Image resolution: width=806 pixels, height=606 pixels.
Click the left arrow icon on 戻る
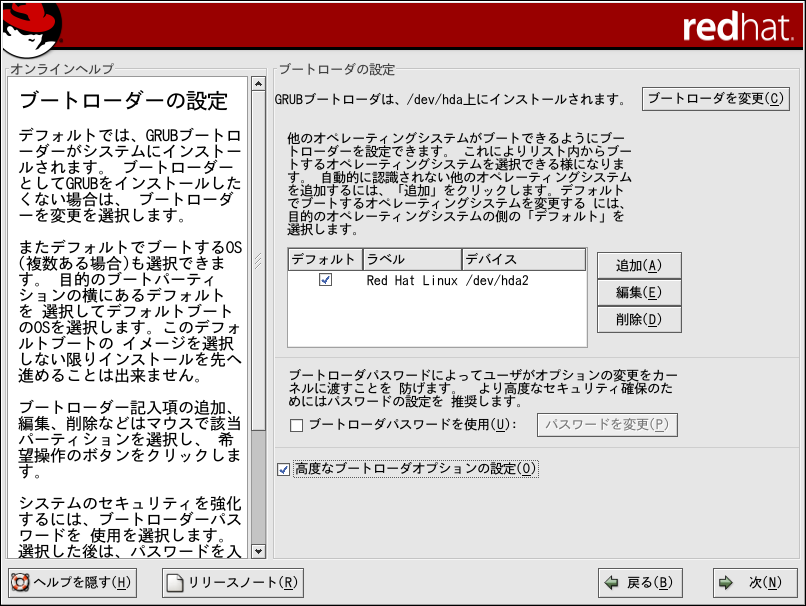point(610,583)
